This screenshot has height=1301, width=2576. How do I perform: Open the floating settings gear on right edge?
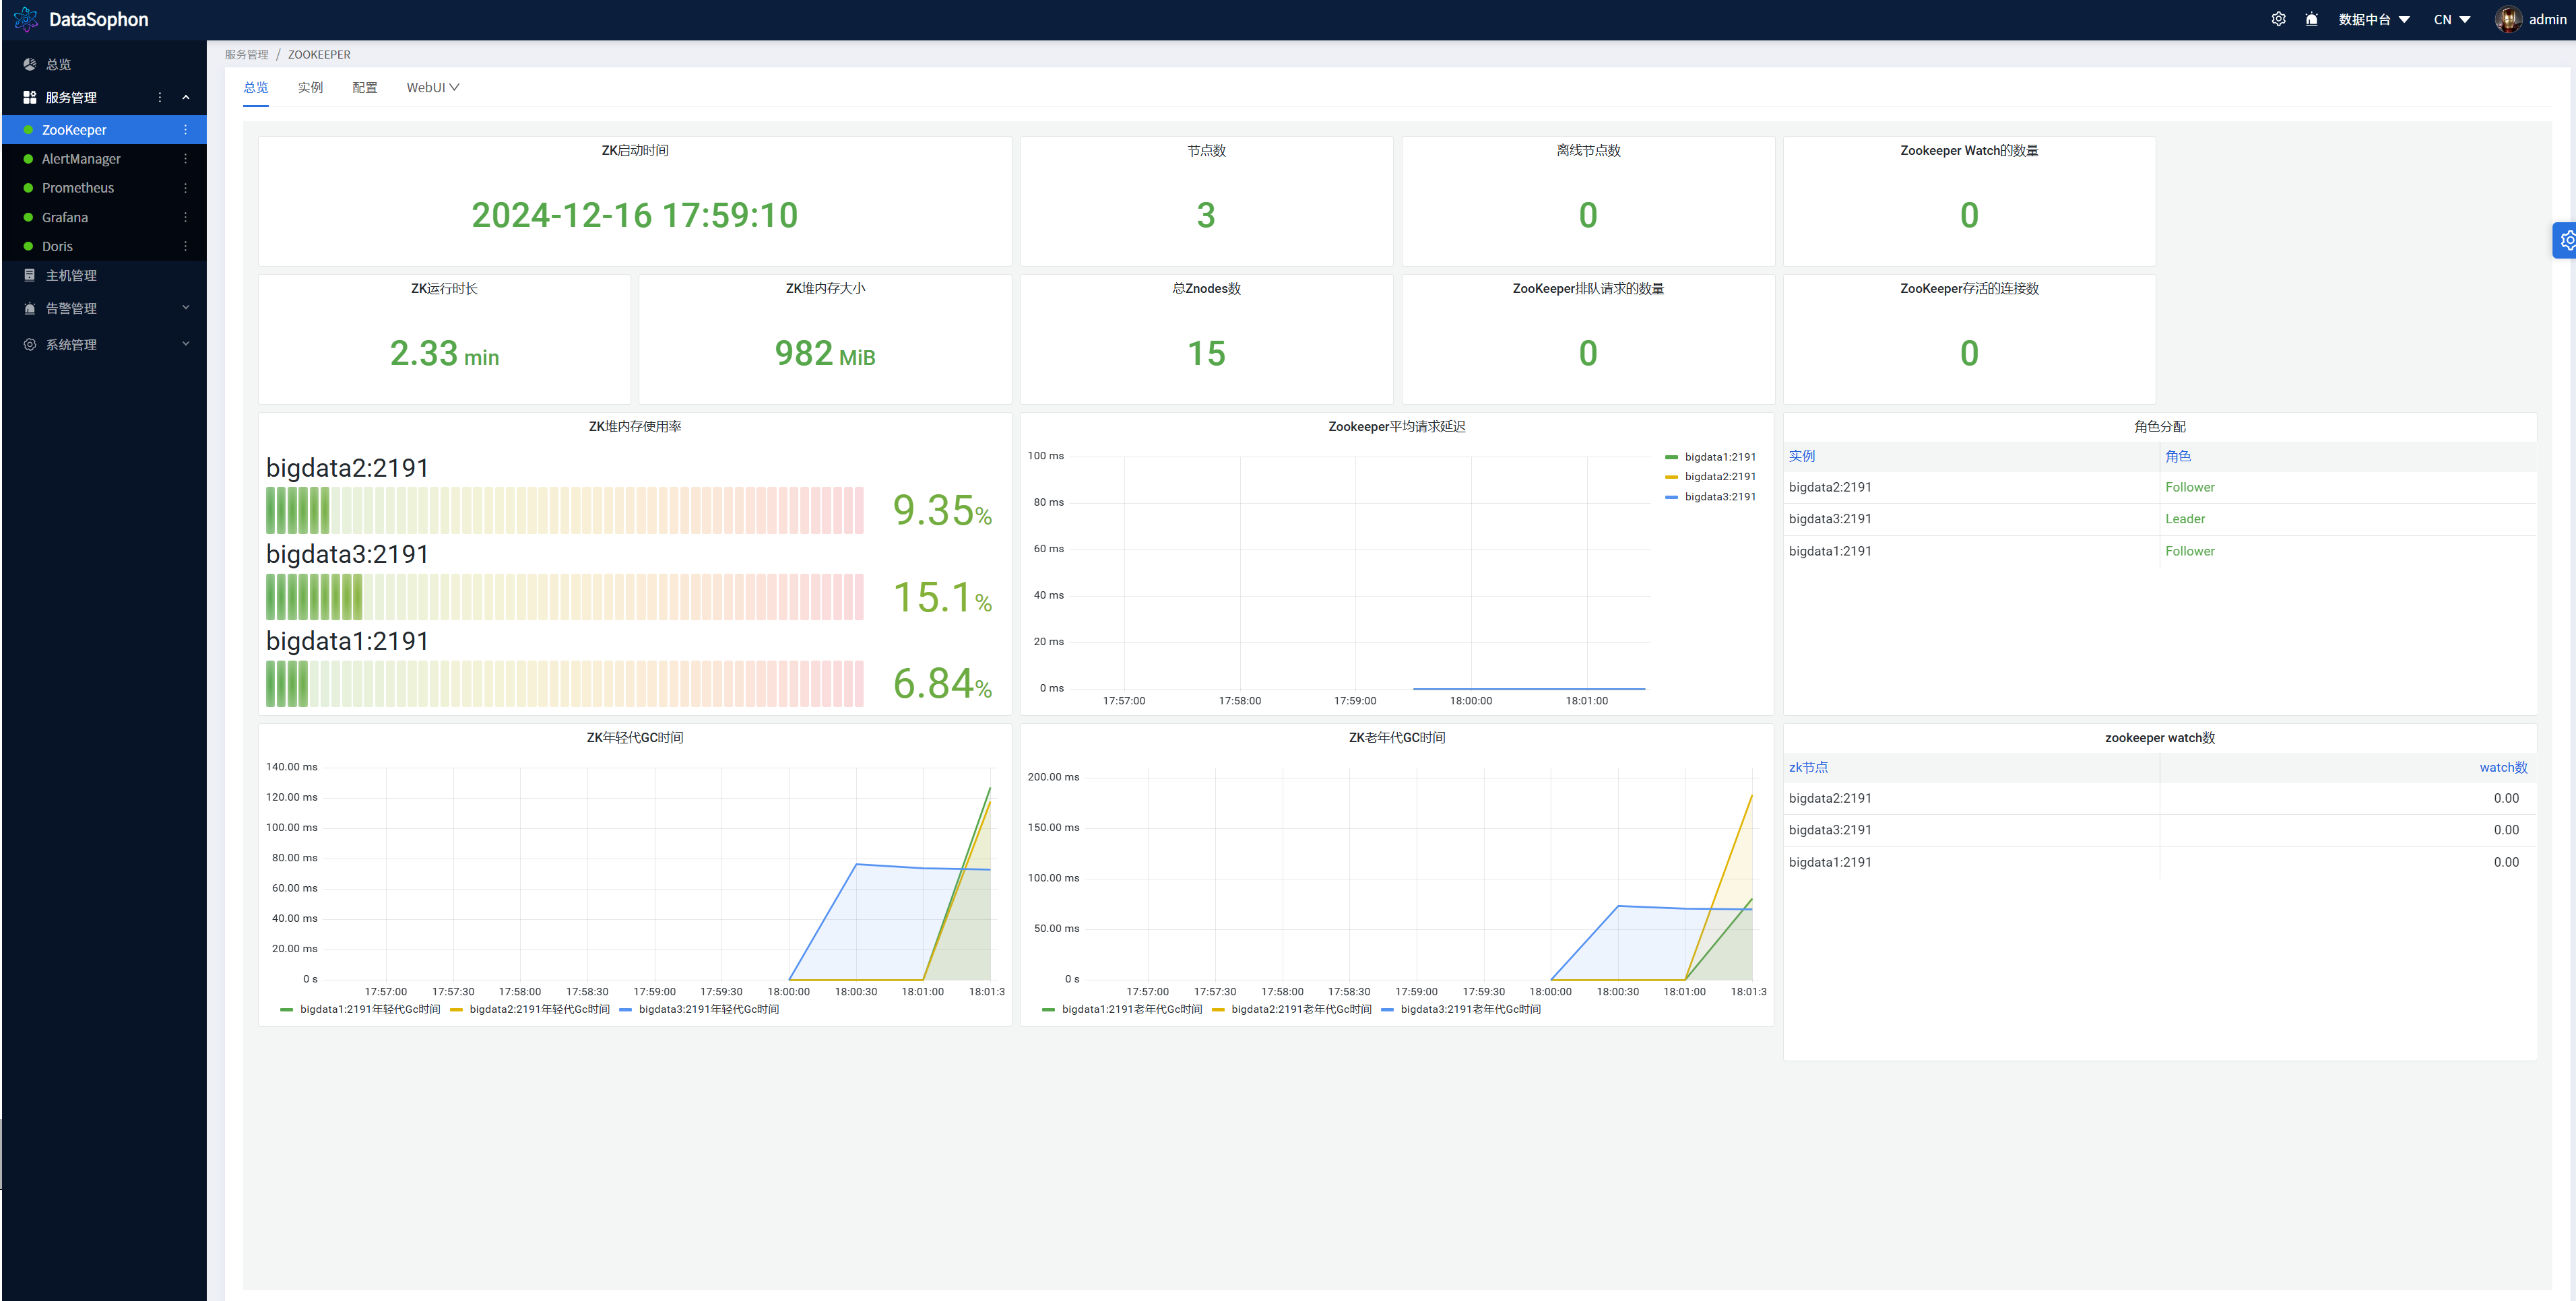[x=2566, y=240]
